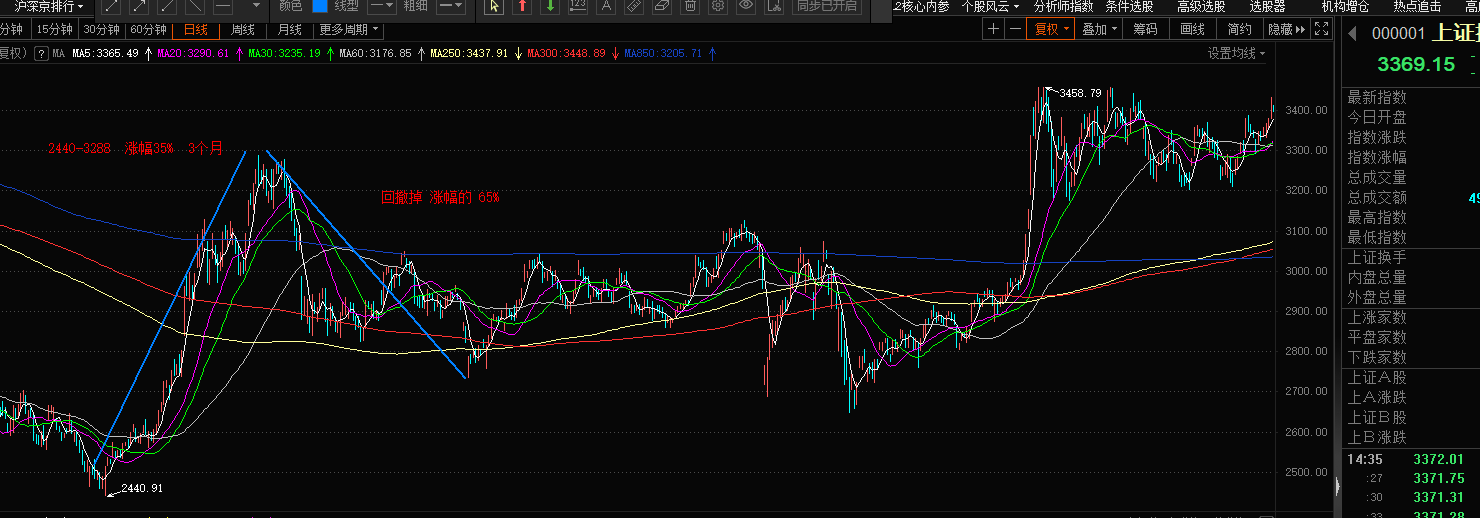Image resolution: width=1480 pixels, height=518 pixels.
Task: Open the 沪深京排行 ranking dropdown
Action: pos(49,6)
